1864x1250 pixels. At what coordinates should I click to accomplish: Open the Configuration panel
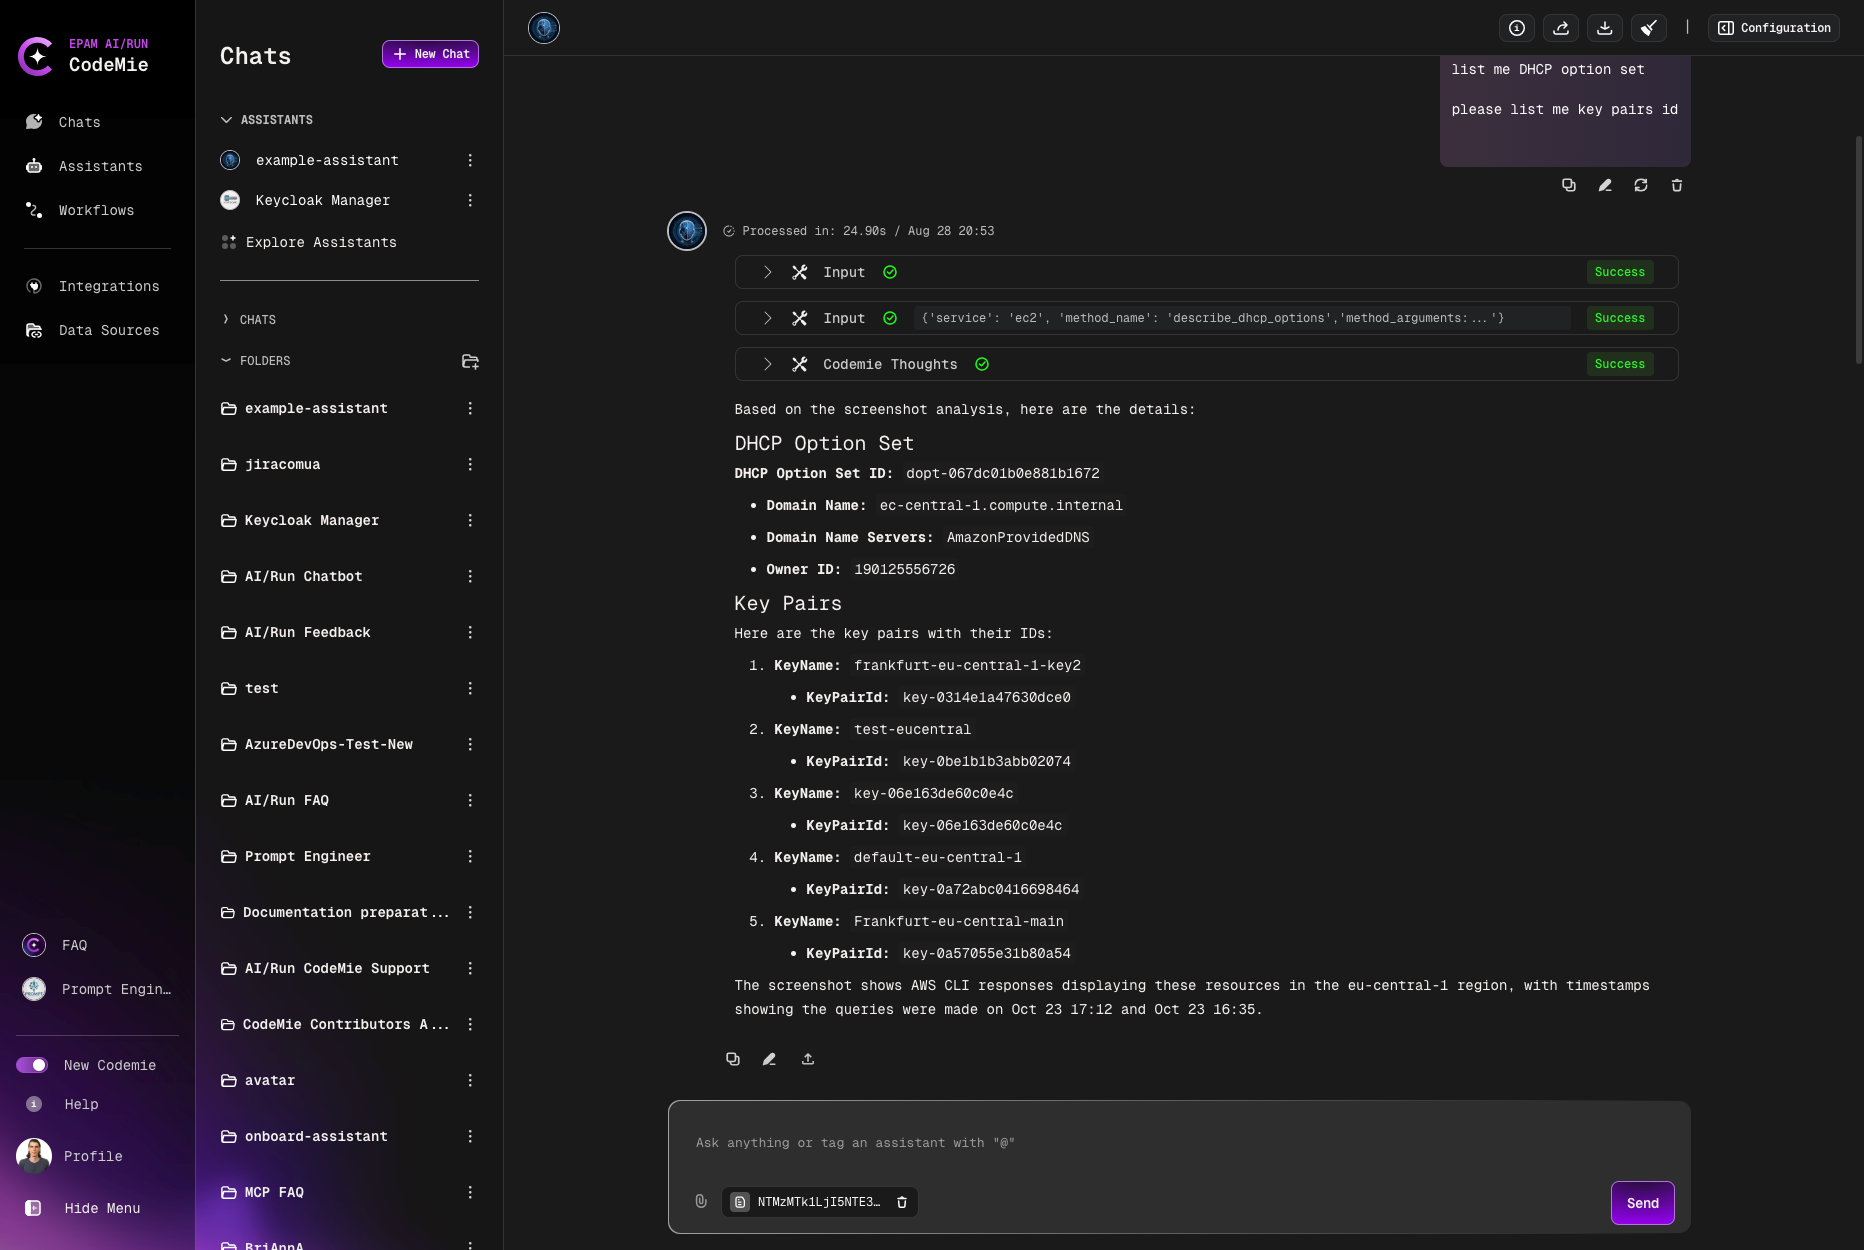(1773, 27)
